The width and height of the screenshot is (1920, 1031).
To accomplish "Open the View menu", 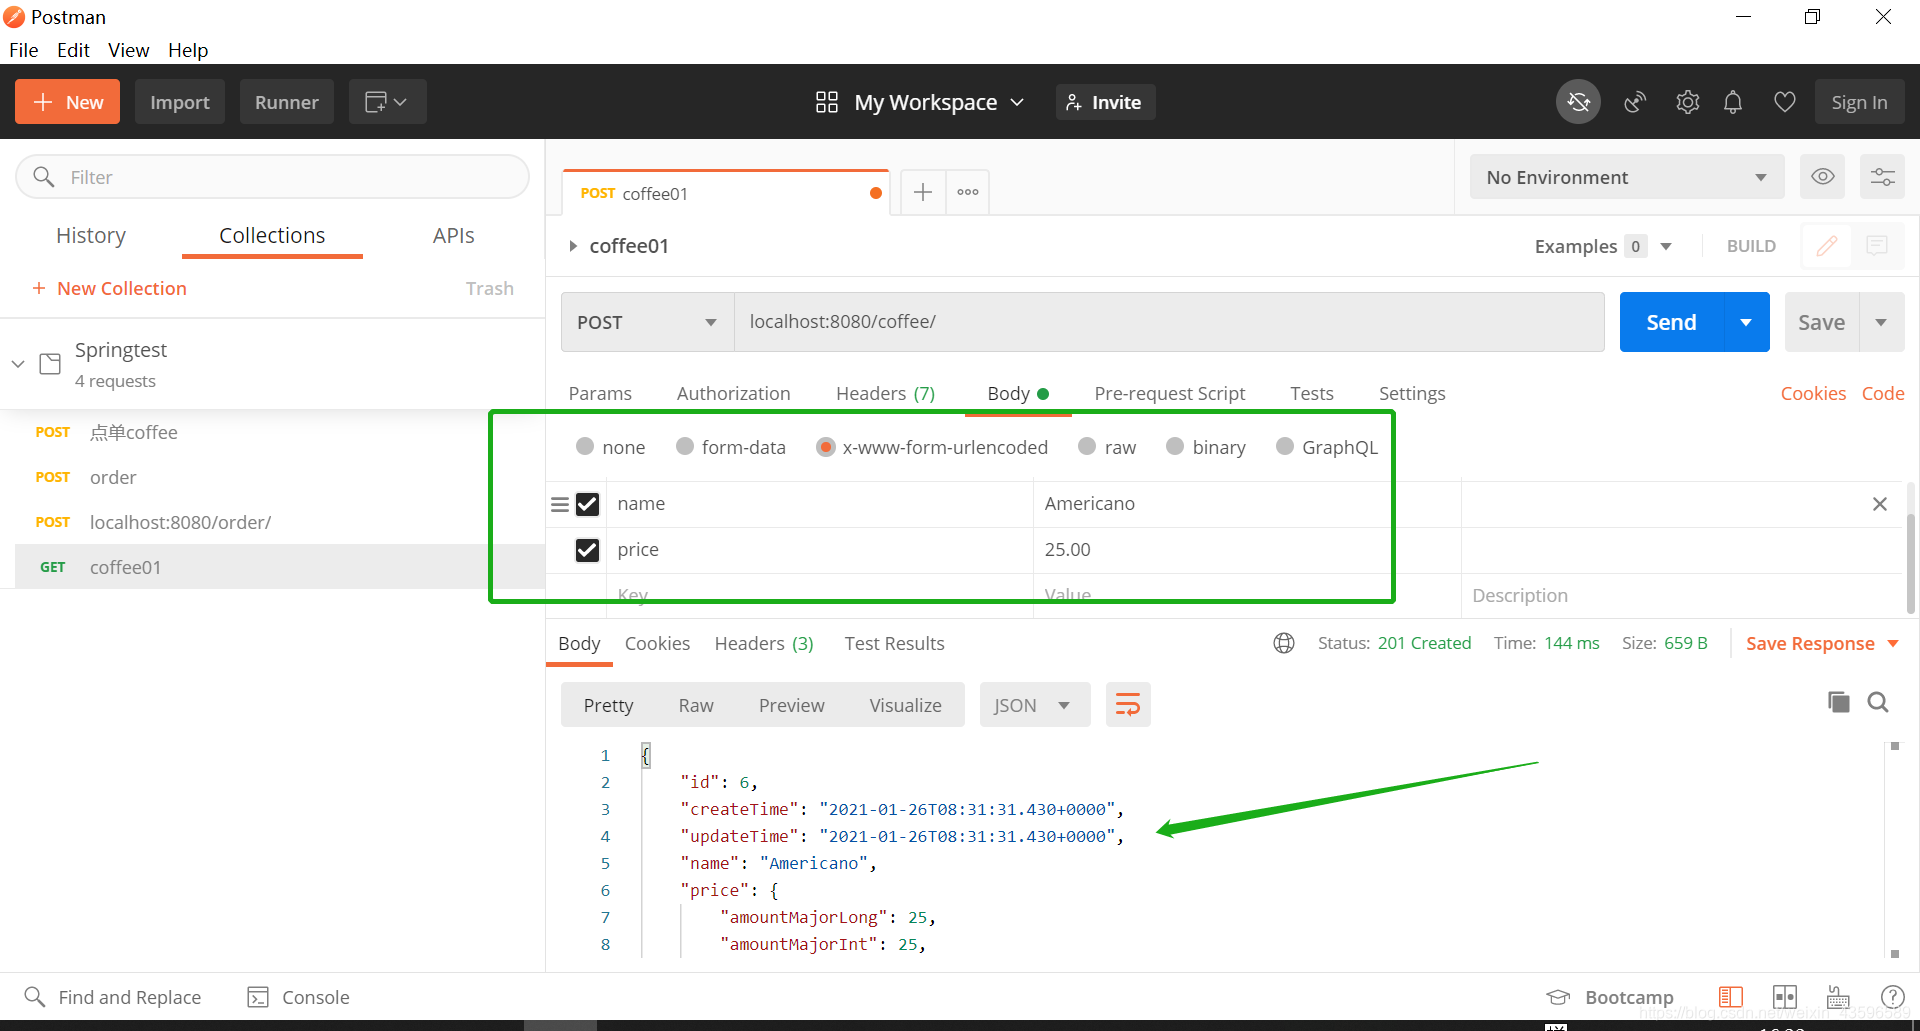I will point(128,50).
